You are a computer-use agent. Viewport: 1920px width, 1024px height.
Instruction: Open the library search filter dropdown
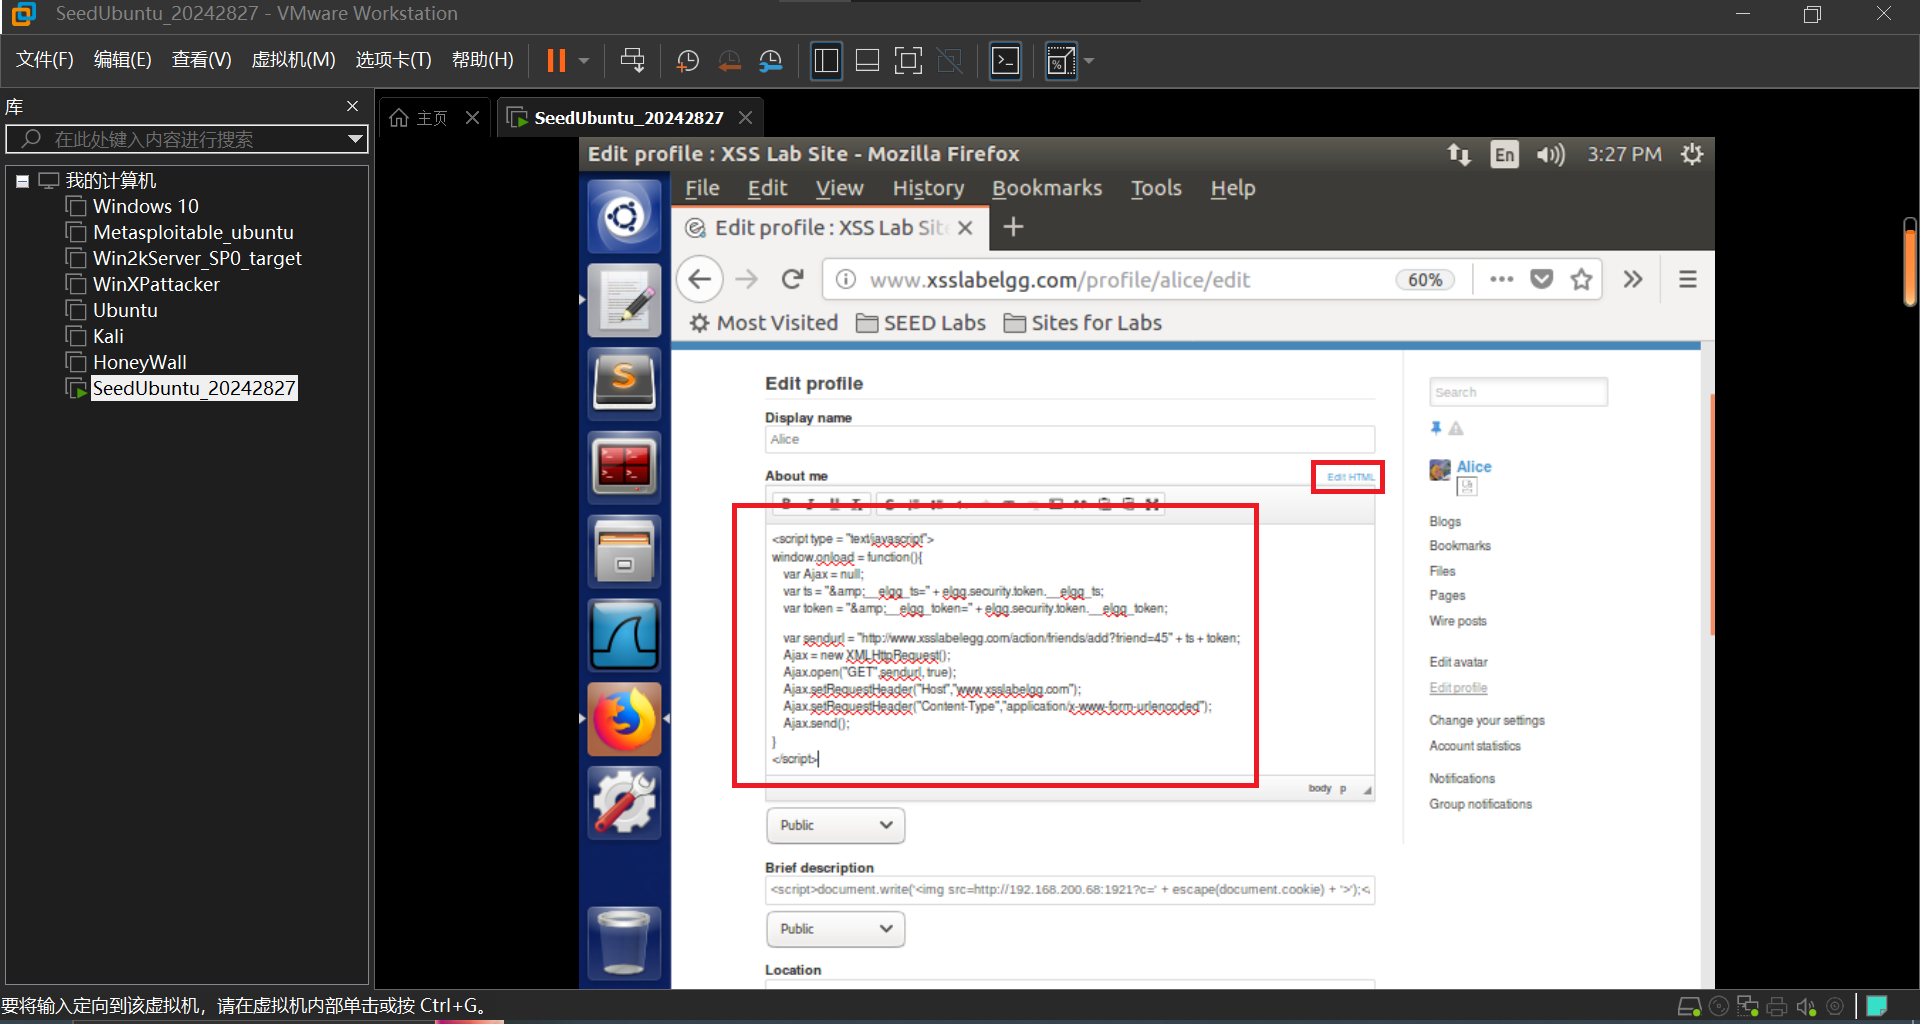[x=355, y=139]
